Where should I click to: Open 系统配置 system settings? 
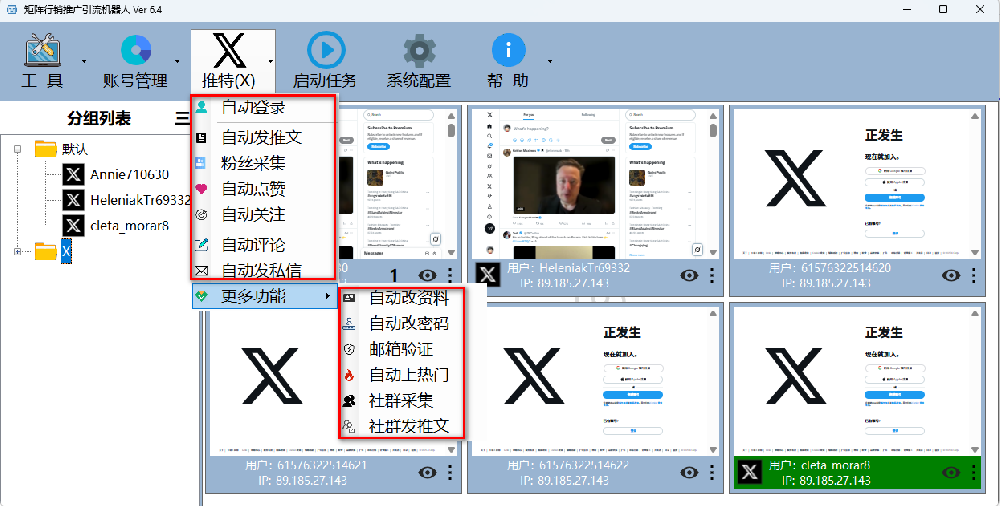[418, 61]
